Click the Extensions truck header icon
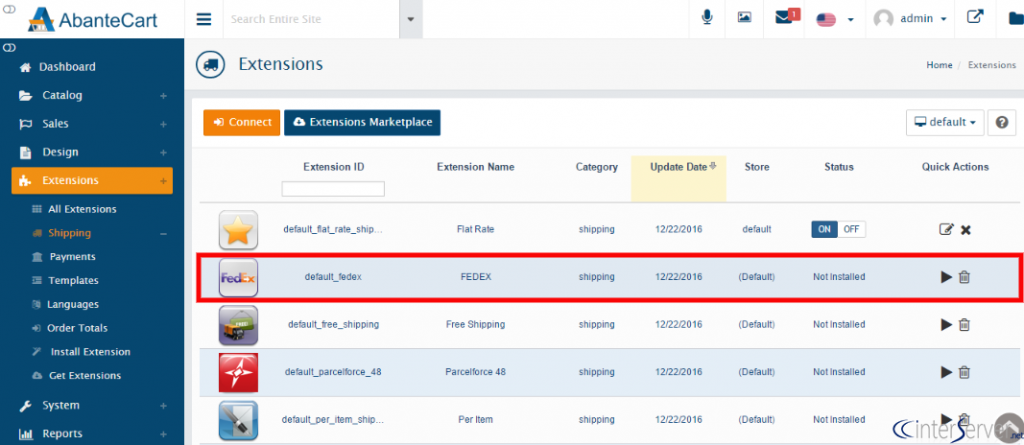 210,65
